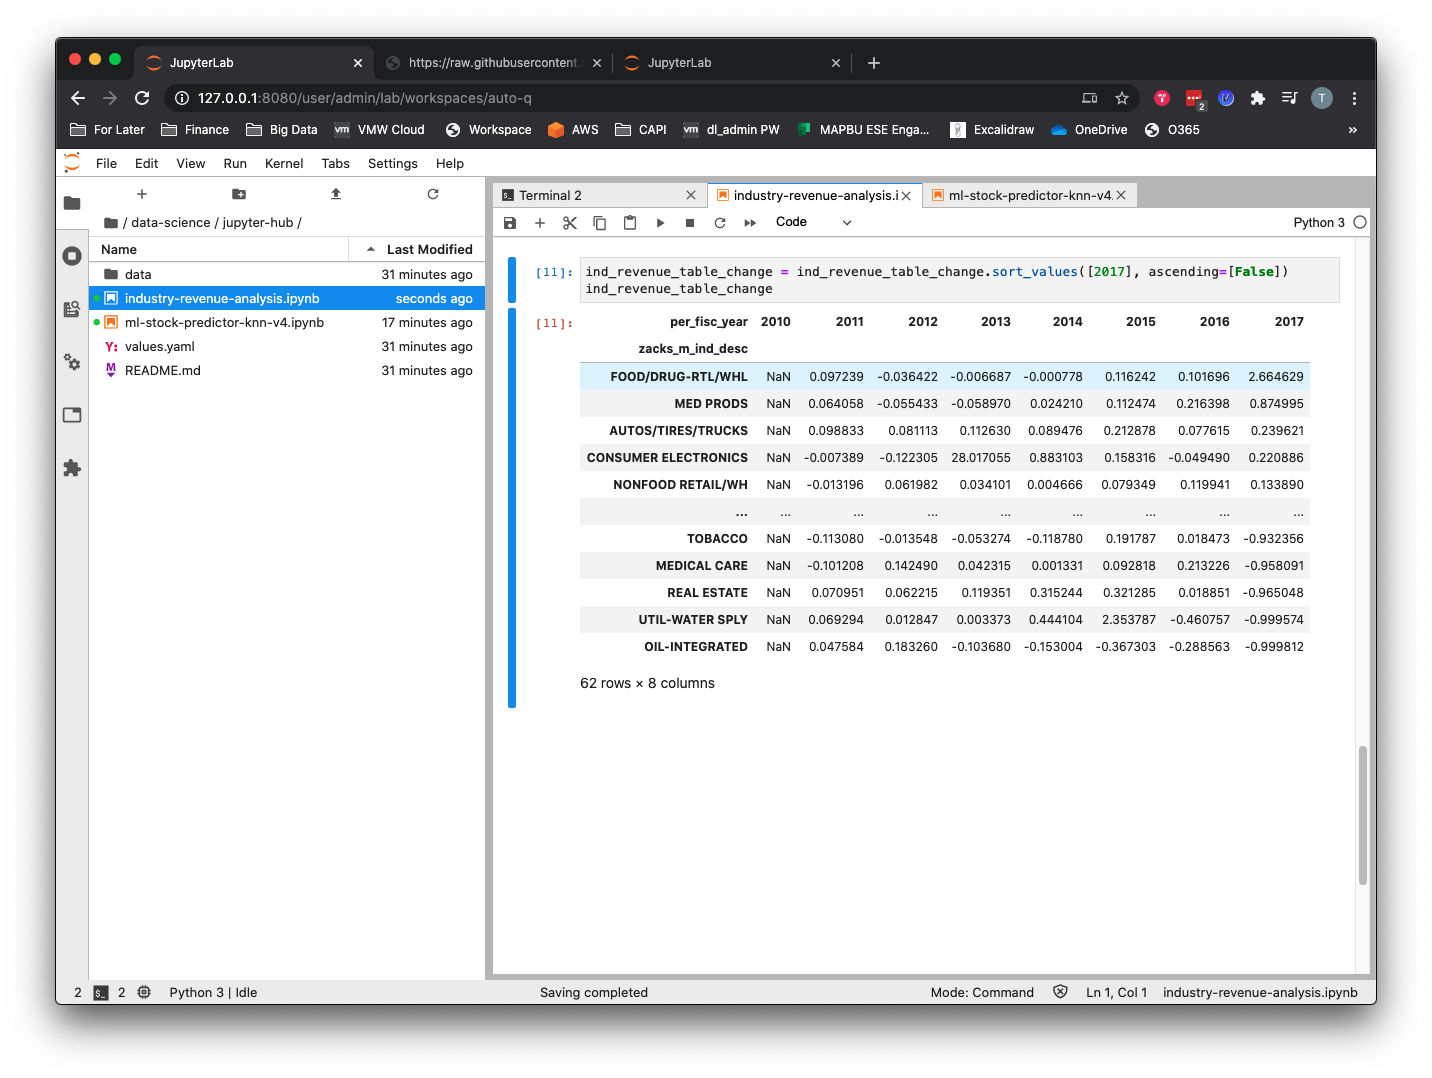Paste cells using the clipboard icon
The height and width of the screenshot is (1078, 1432).
click(630, 223)
